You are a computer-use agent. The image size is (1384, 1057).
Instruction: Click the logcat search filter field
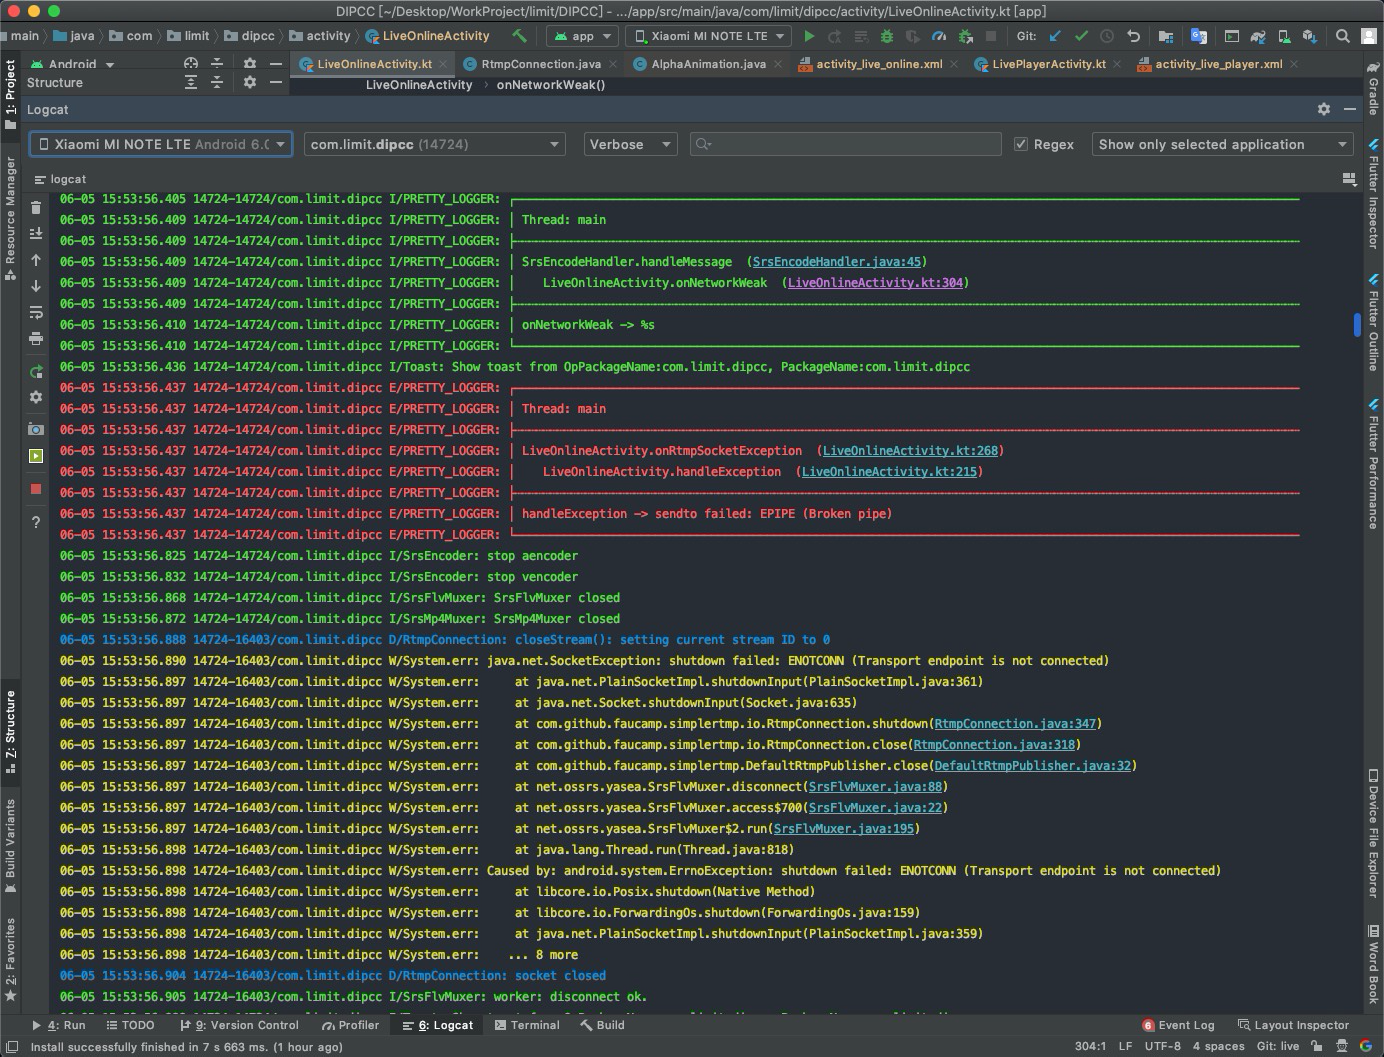click(846, 144)
